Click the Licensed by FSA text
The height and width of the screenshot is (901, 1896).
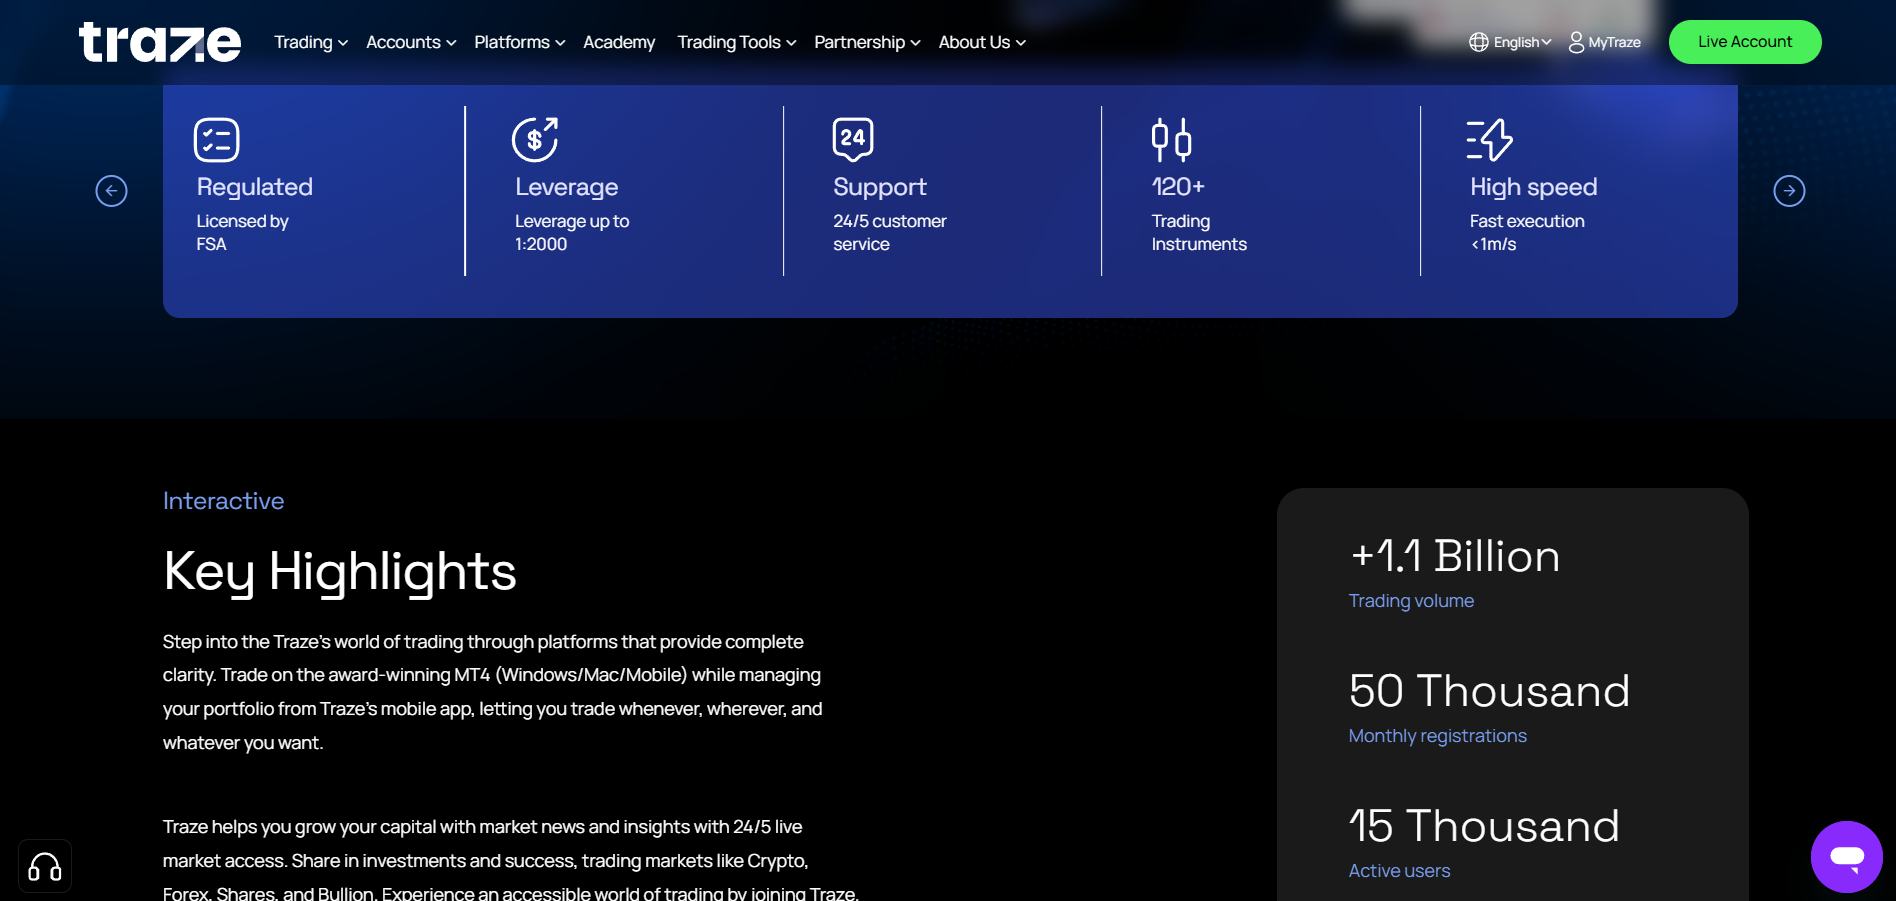[242, 232]
